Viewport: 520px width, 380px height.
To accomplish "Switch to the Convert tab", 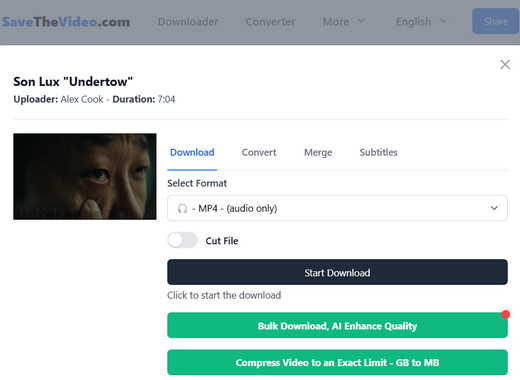I will pos(259,153).
